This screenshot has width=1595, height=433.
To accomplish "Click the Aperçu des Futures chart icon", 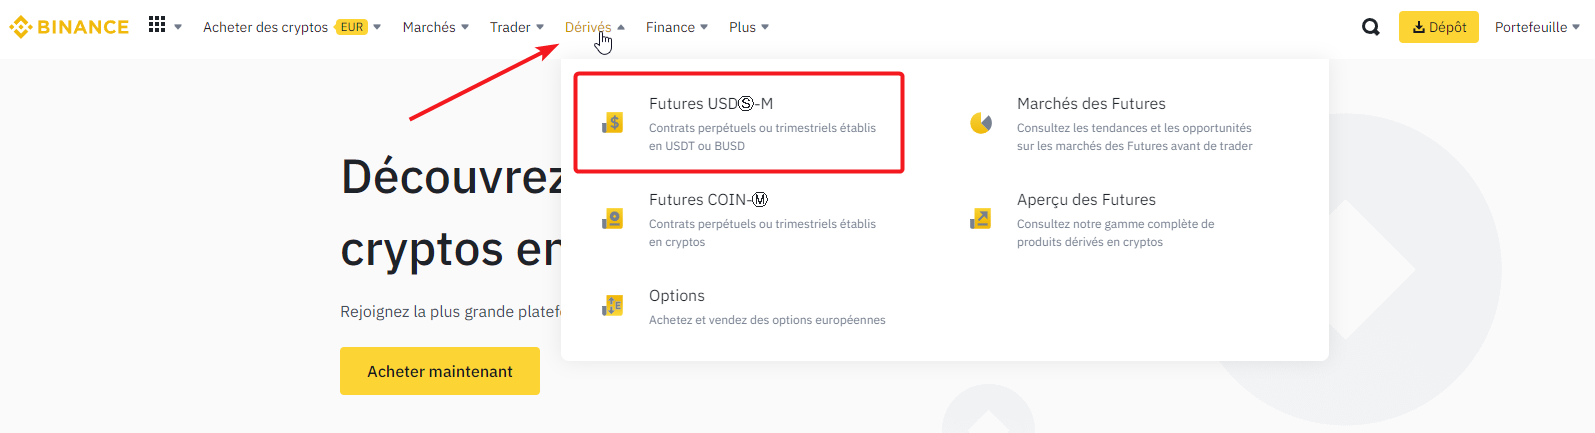I will [981, 219].
